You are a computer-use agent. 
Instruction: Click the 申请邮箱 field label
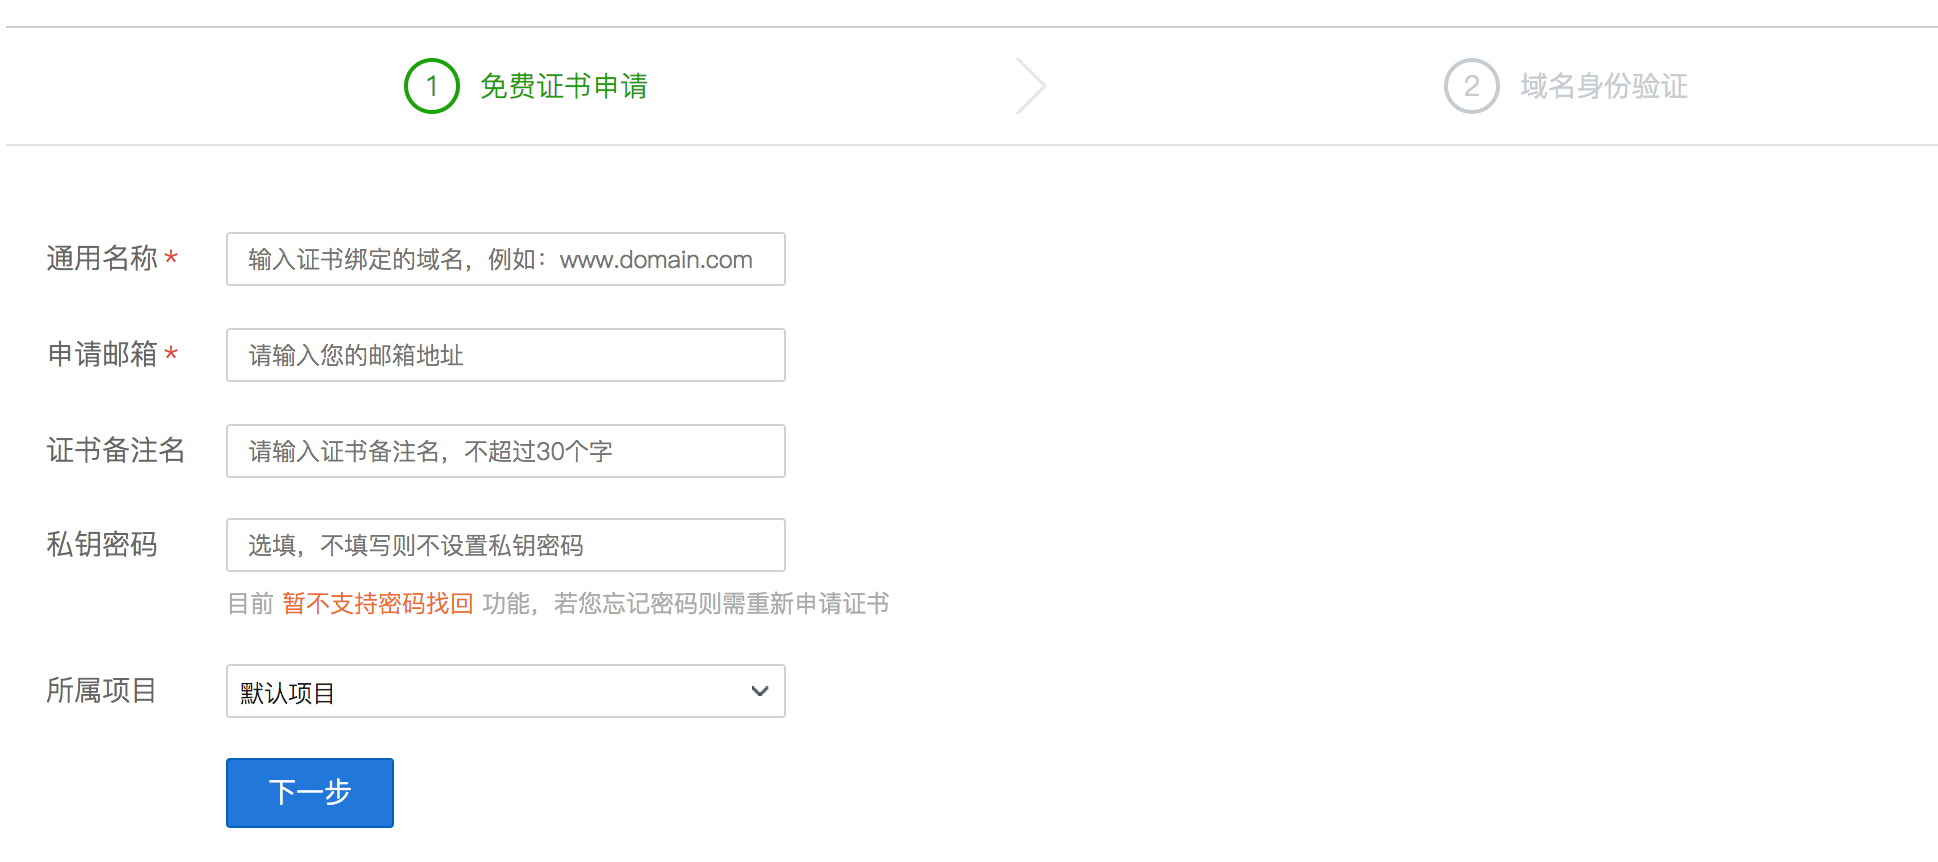click(102, 354)
